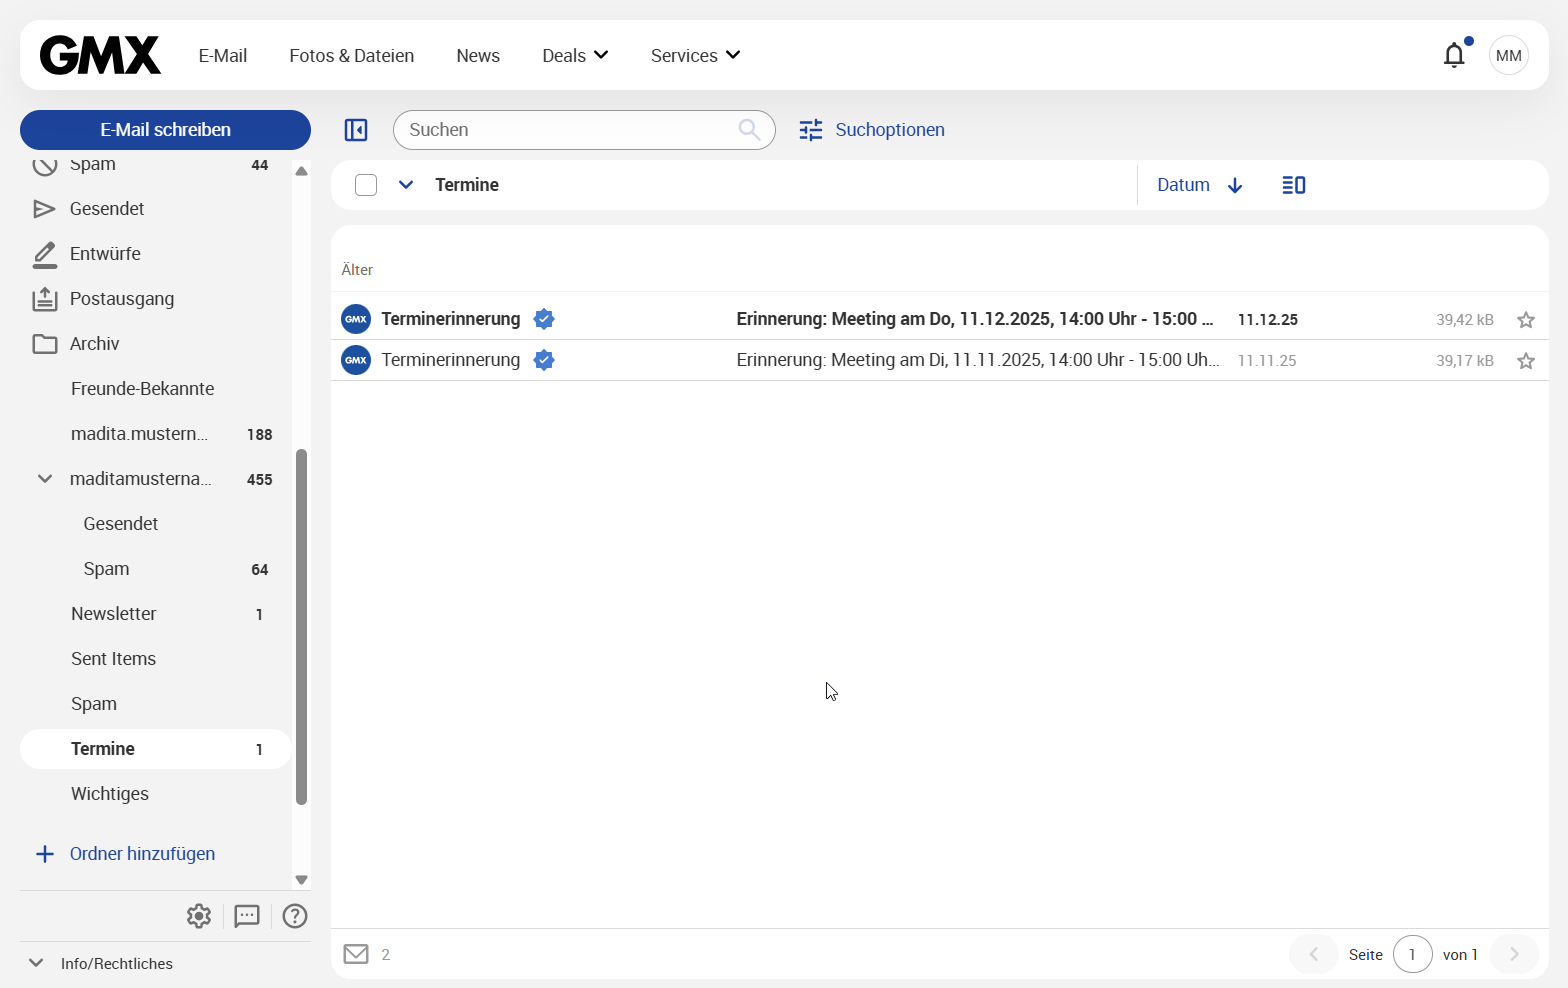
Task: Open the feedback speech bubble icon
Action: pos(247,916)
